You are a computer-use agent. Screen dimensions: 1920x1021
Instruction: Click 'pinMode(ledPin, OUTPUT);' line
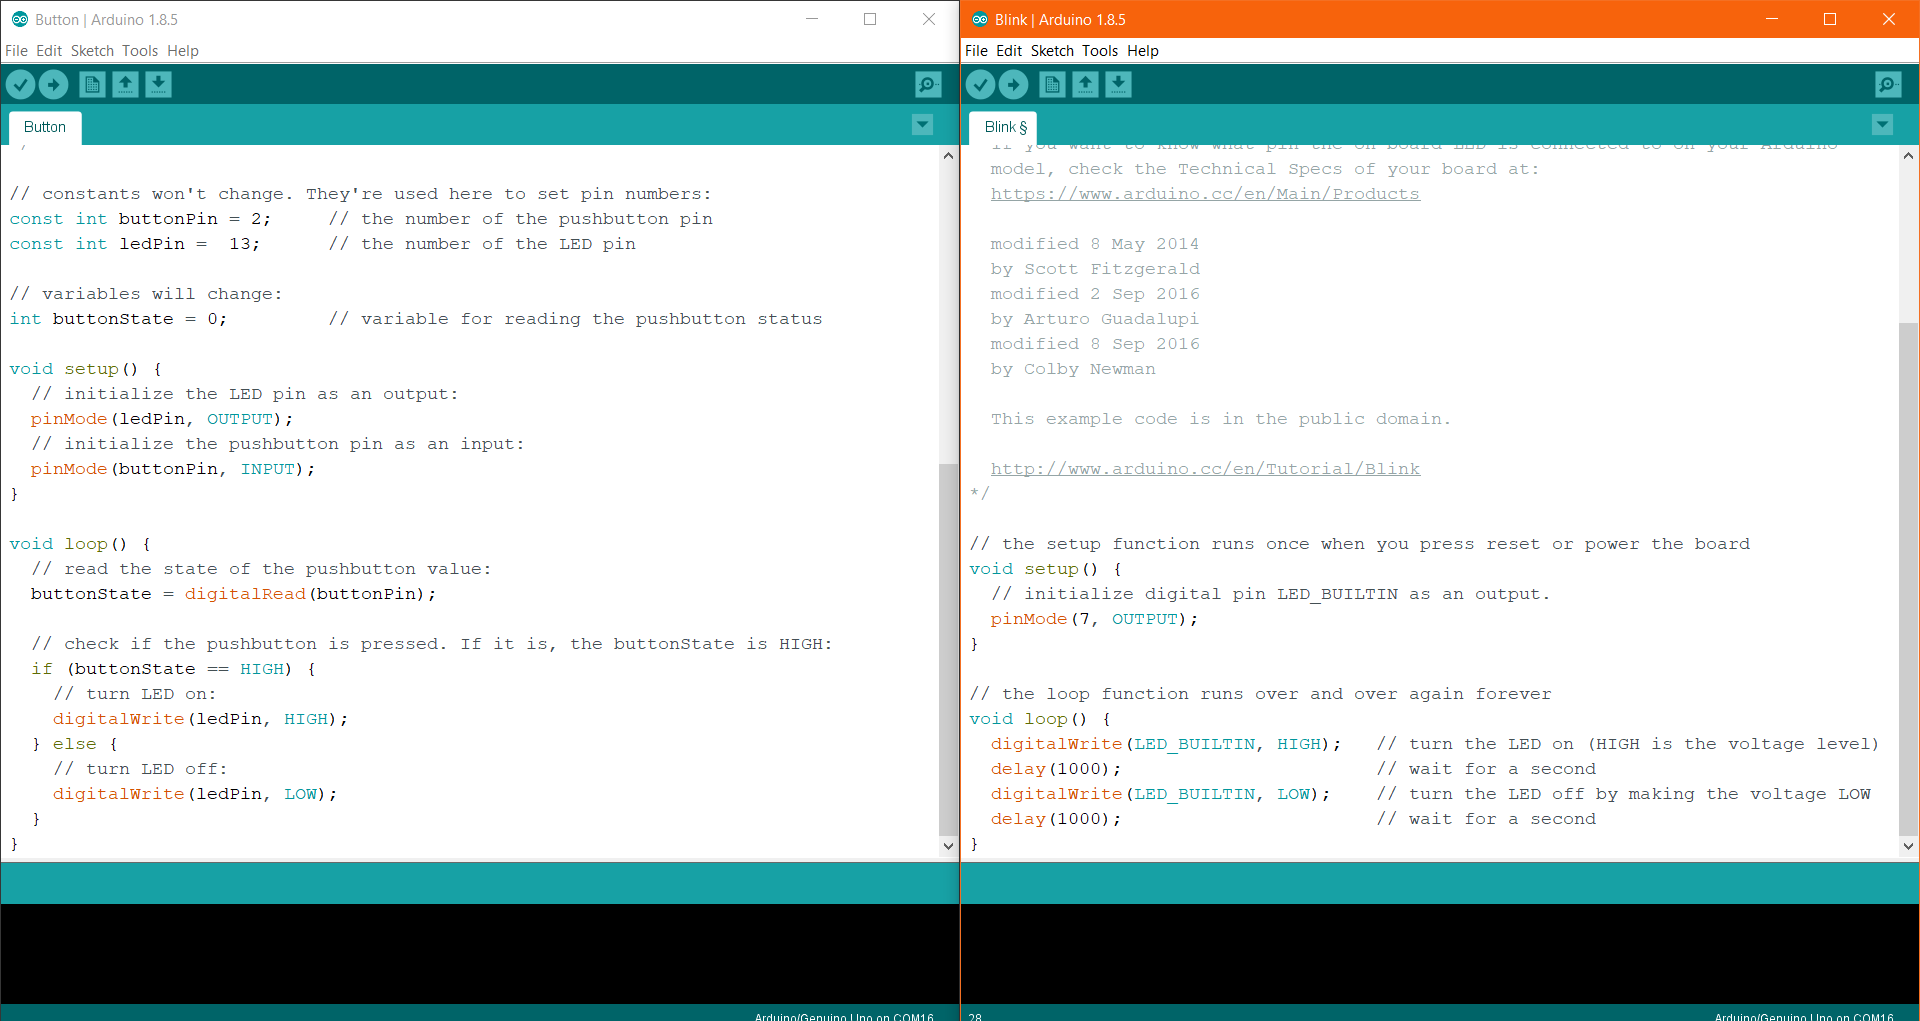click(162, 419)
